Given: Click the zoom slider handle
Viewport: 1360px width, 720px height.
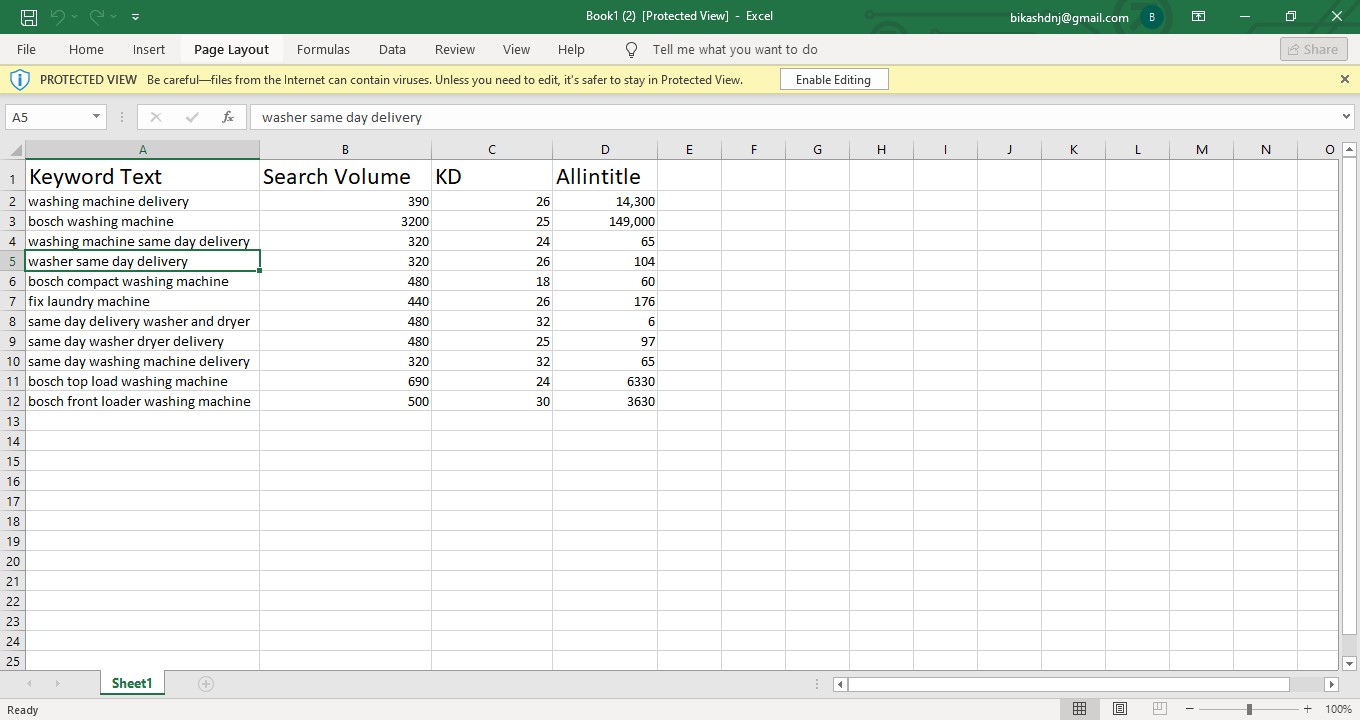Looking at the screenshot, I should (1249, 709).
